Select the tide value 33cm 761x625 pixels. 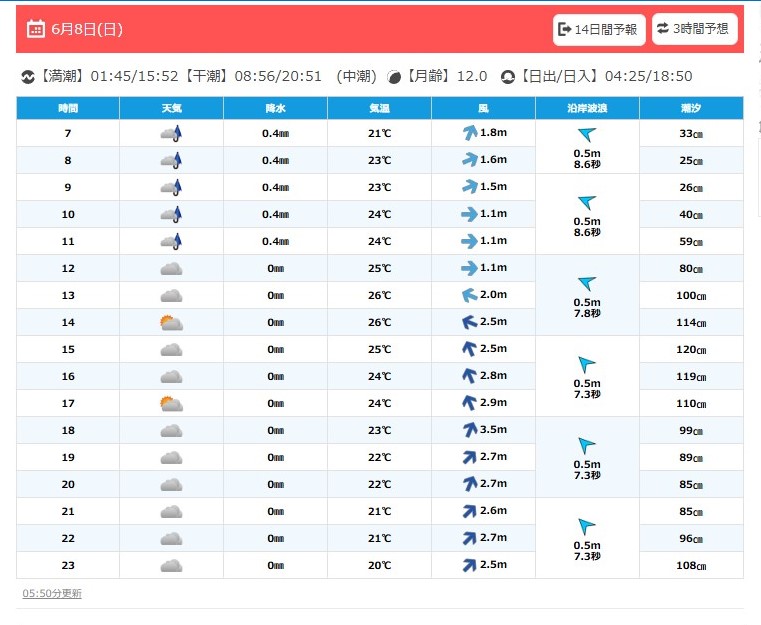(691, 133)
